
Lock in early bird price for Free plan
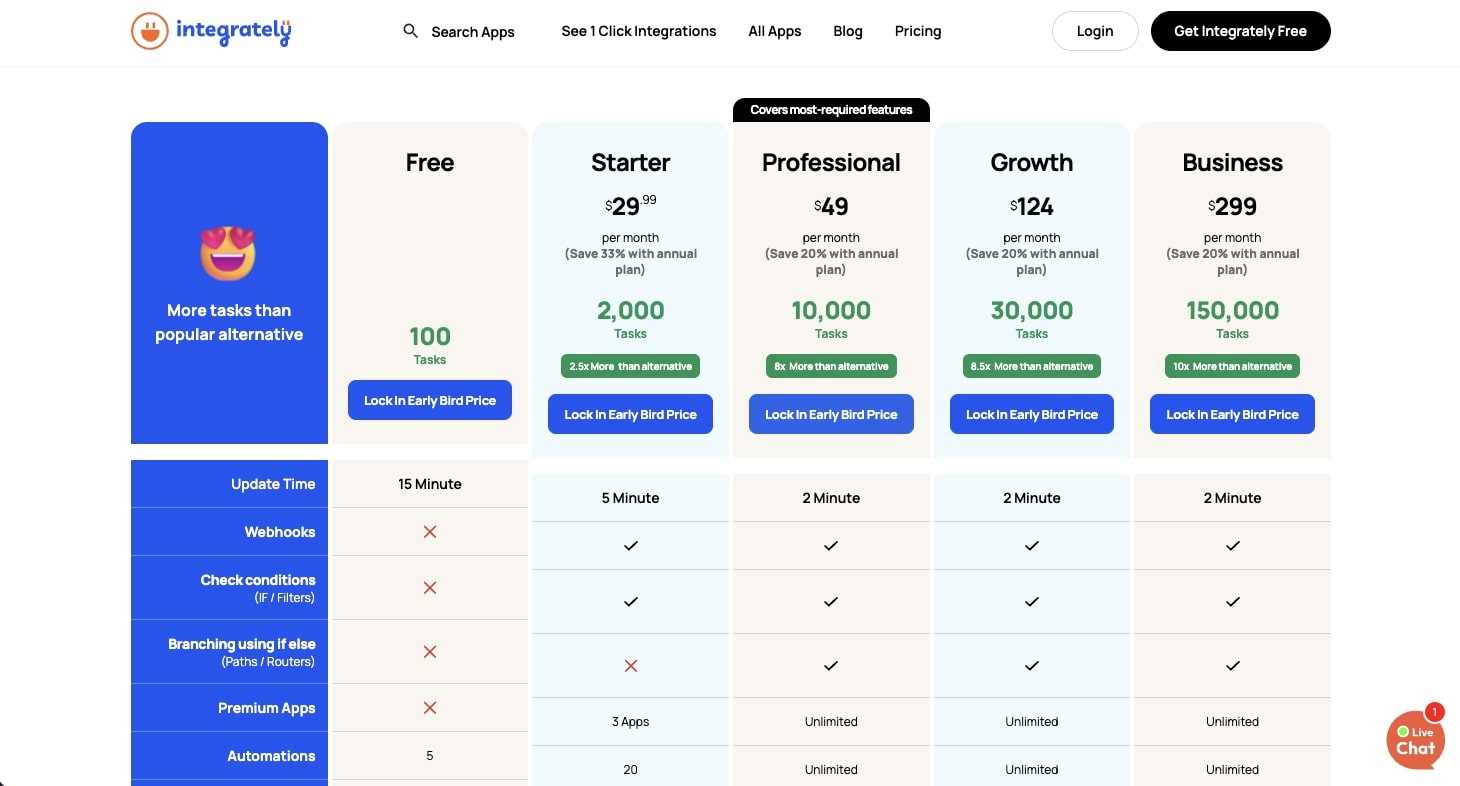pos(430,400)
